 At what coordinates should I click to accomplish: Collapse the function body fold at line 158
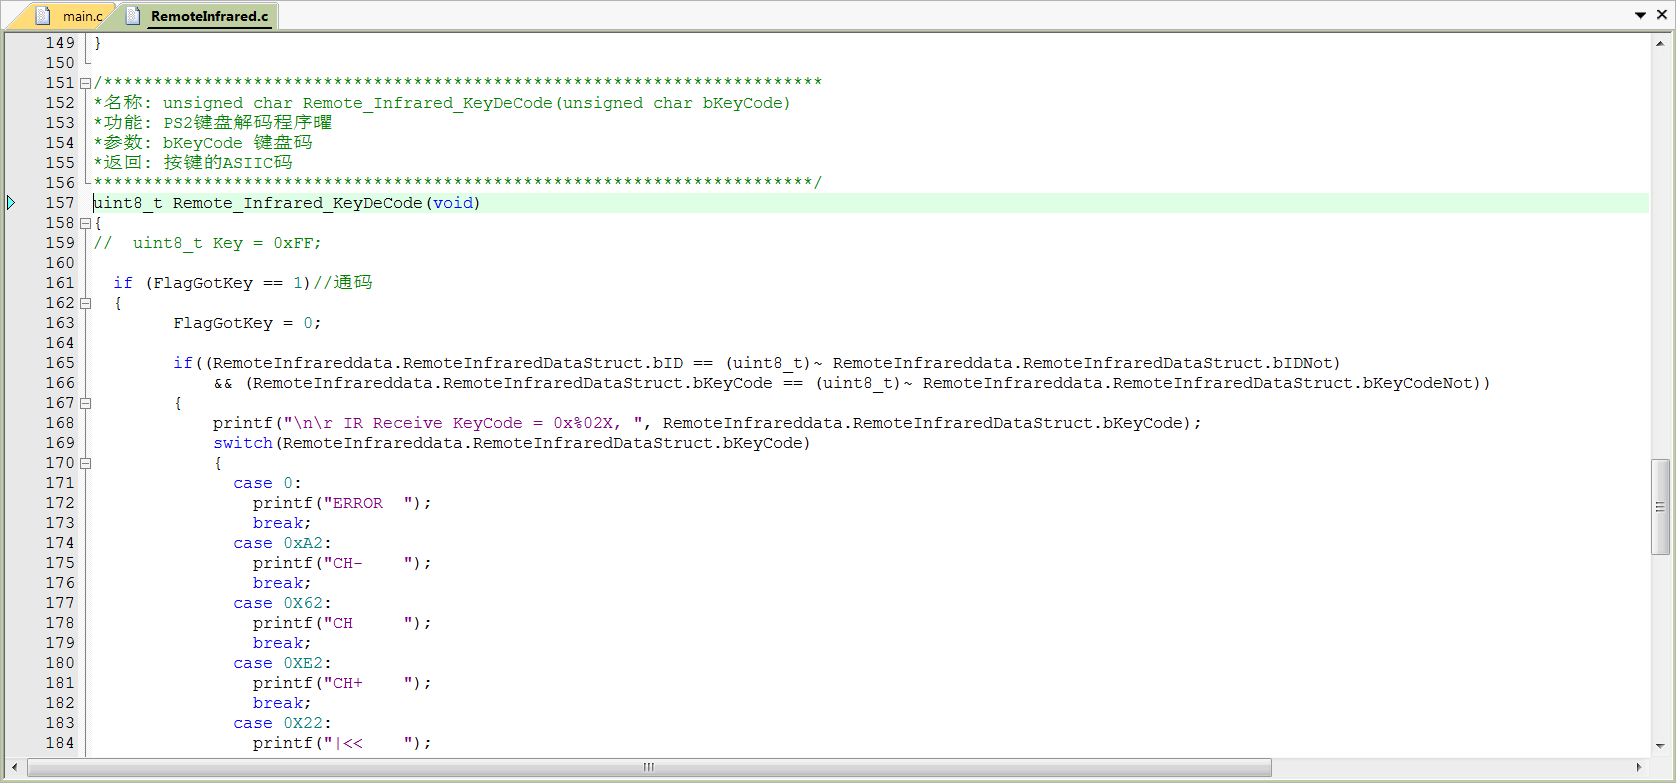(x=86, y=223)
